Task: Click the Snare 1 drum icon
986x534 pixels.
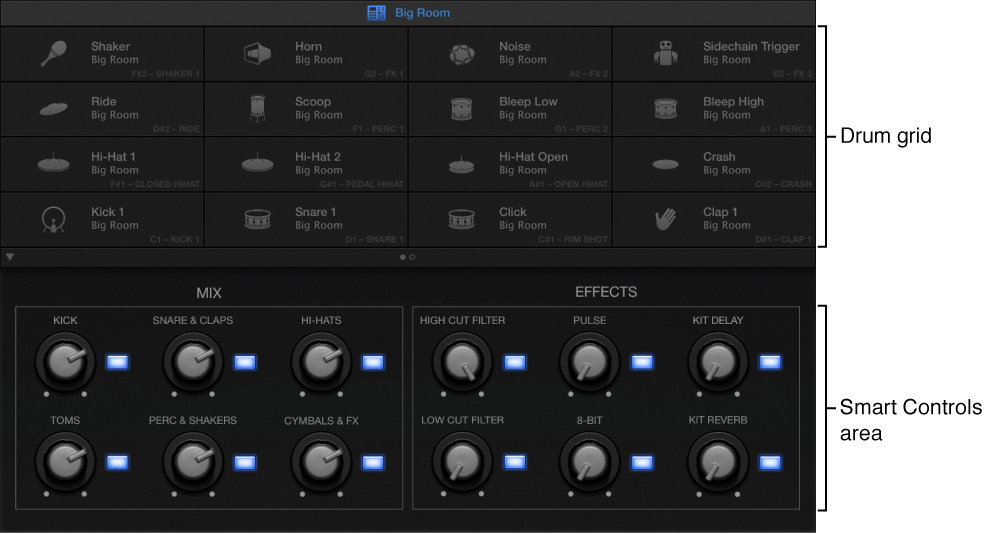Action: pos(257,219)
